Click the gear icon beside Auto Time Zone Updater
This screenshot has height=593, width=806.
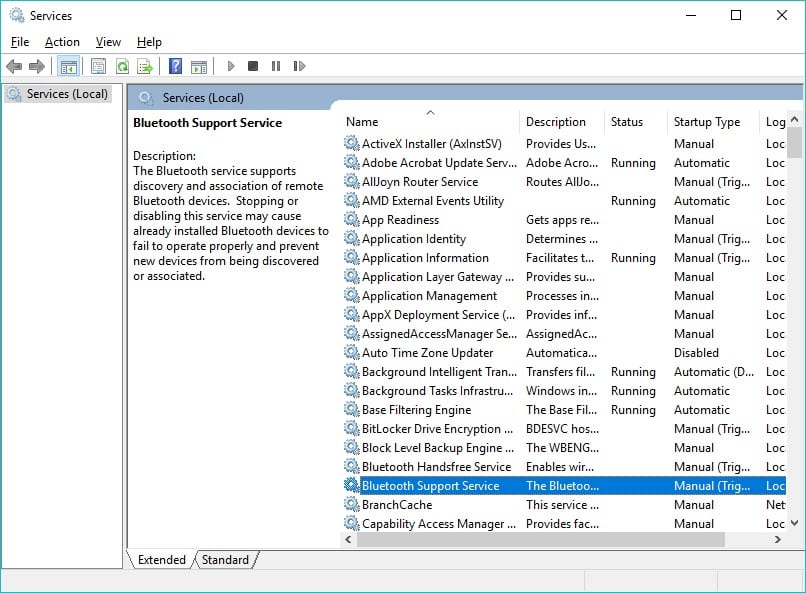point(352,353)
